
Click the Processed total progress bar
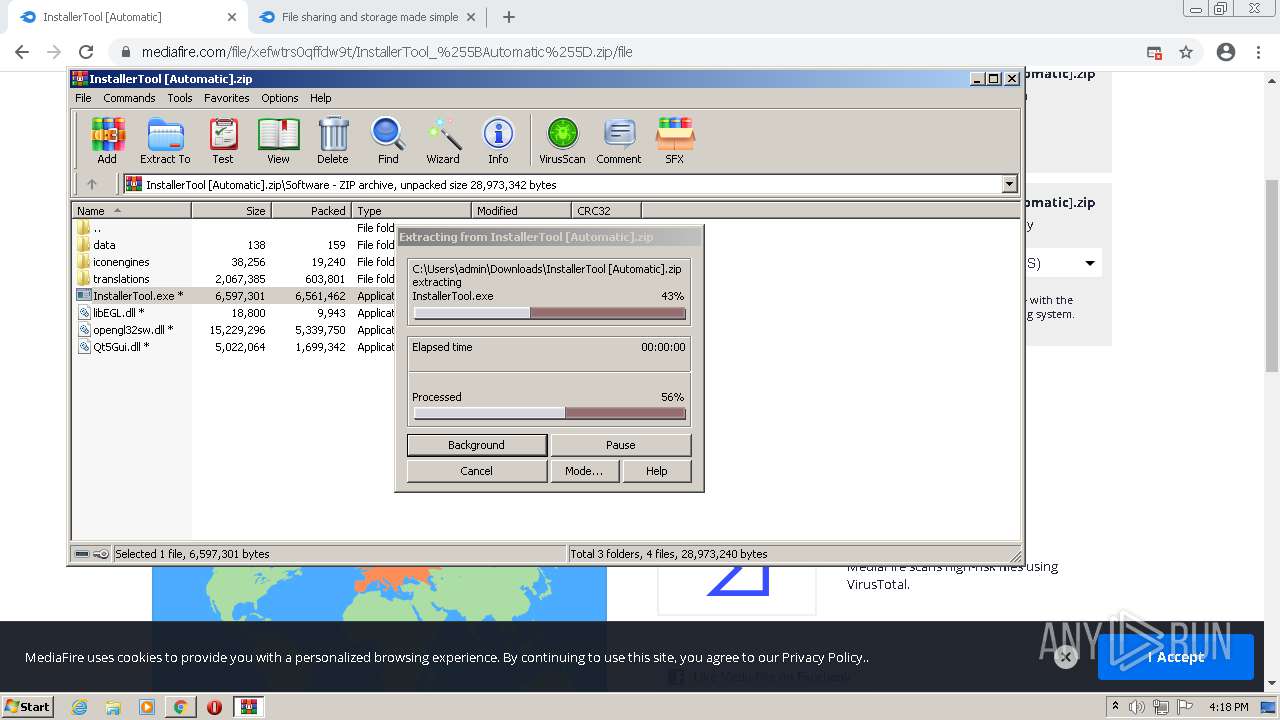(549, 413)
